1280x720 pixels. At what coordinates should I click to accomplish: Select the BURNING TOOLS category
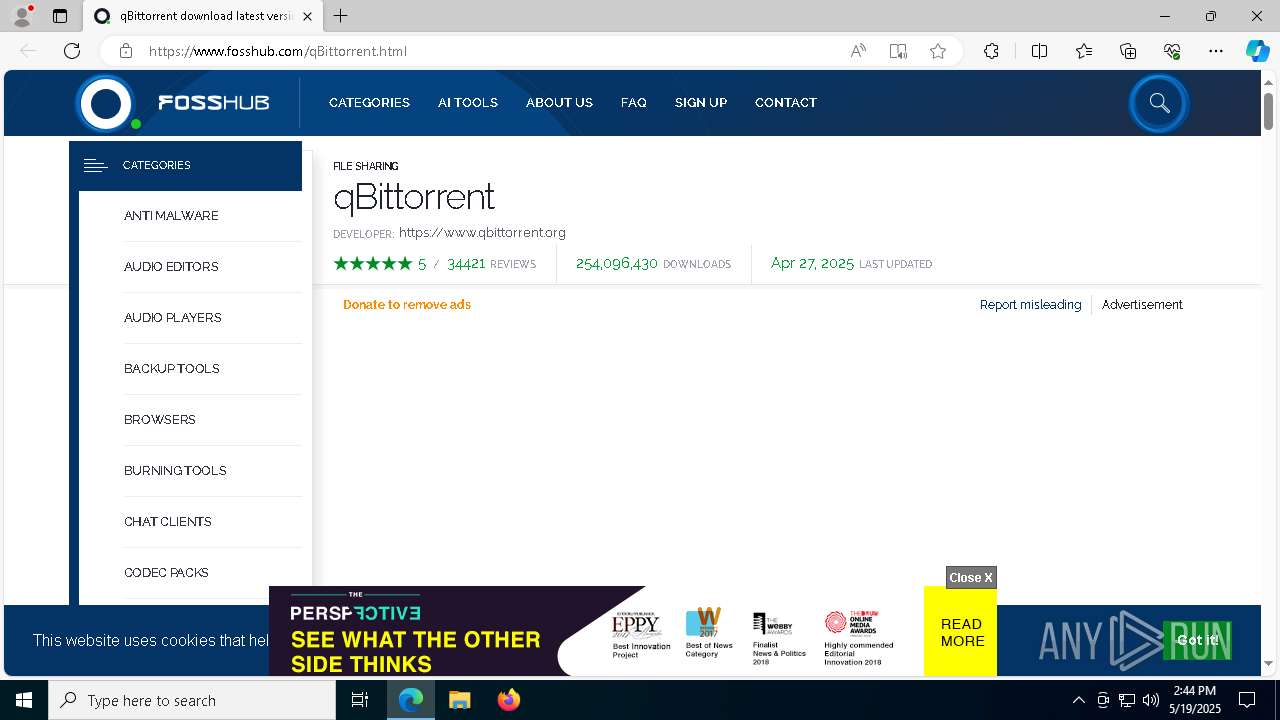[x=175, y=471]
